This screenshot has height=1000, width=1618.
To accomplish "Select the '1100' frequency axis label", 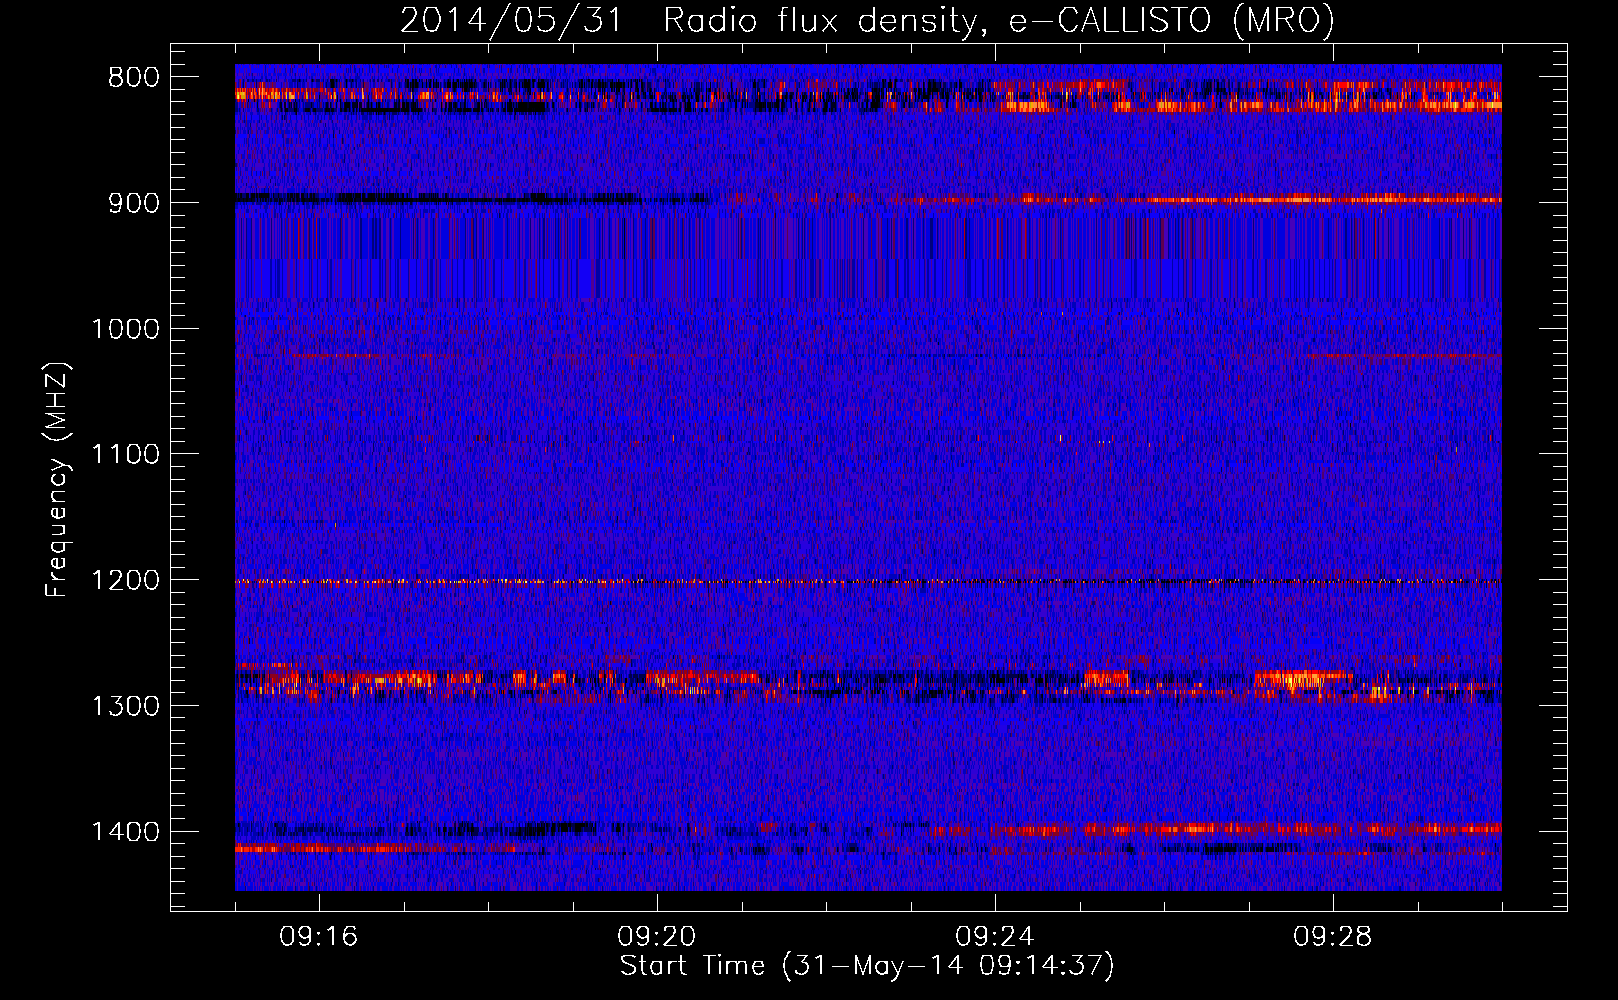I will pyautogui.click(x=125, y=455).
